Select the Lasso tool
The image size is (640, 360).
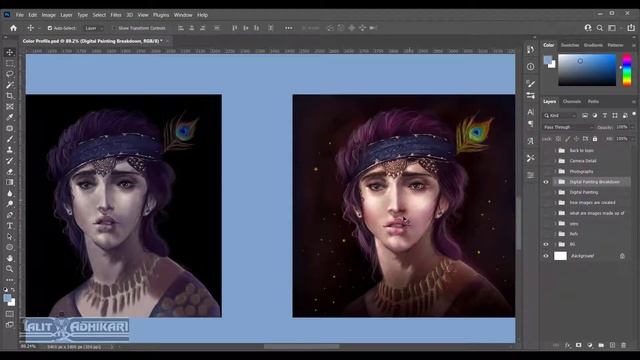click(10, 74)
